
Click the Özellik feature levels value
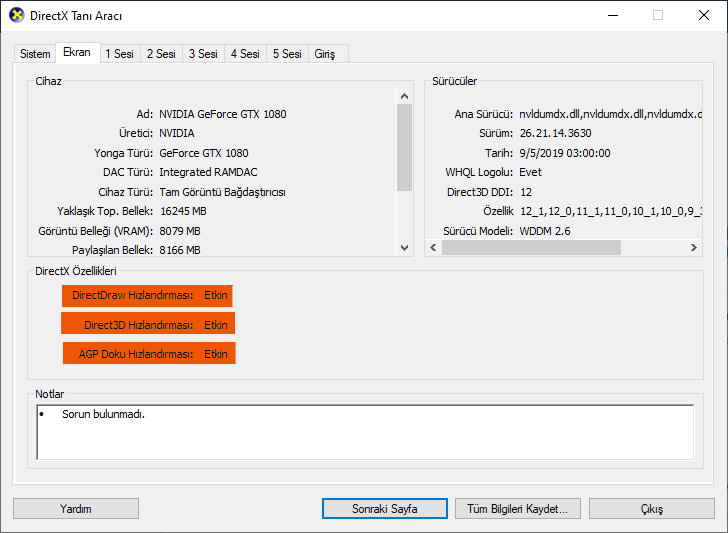(611, 211)
